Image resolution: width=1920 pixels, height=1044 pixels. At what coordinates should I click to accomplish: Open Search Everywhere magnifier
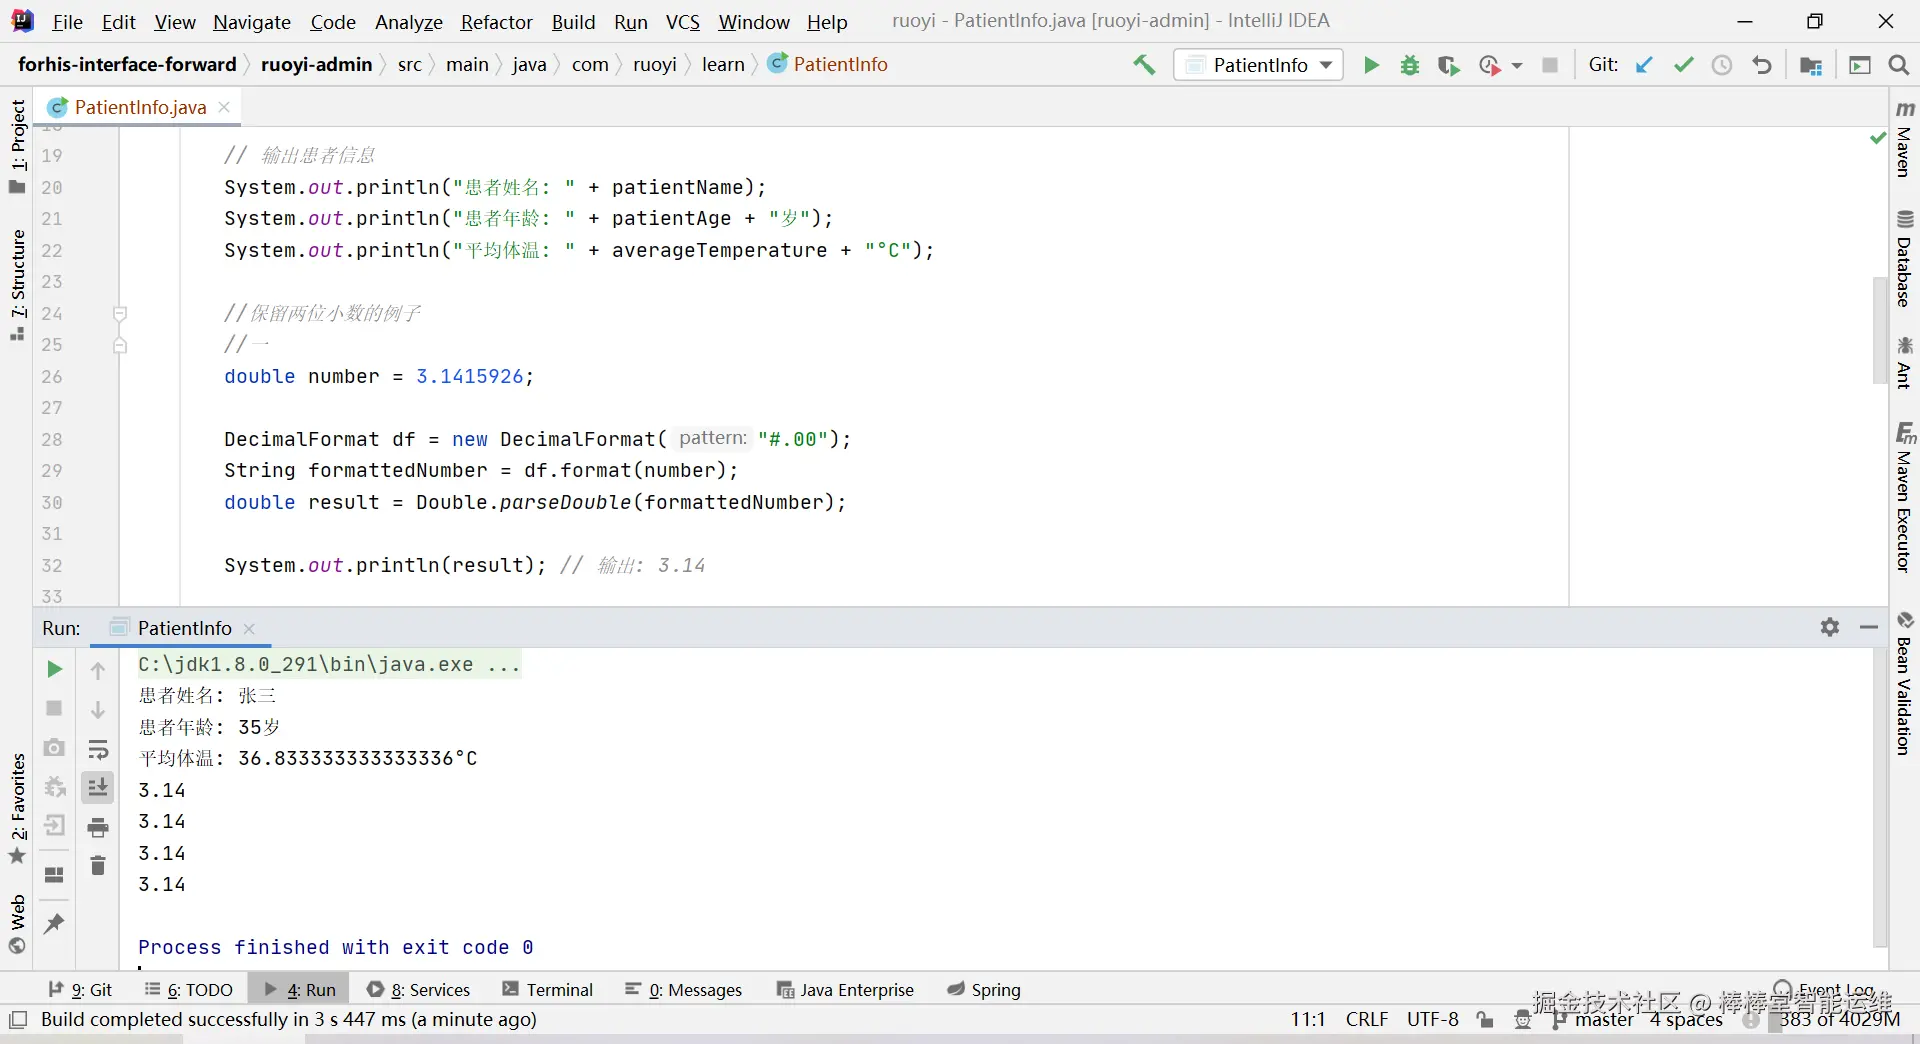tap(1898, 65)
